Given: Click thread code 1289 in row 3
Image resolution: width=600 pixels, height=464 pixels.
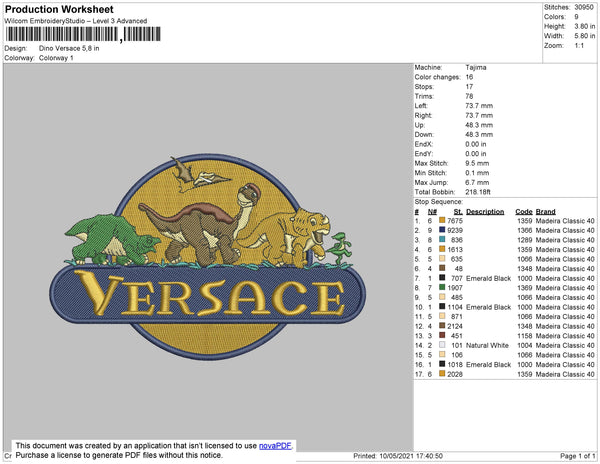Looking at the screenshot, I should click(525, 240).
